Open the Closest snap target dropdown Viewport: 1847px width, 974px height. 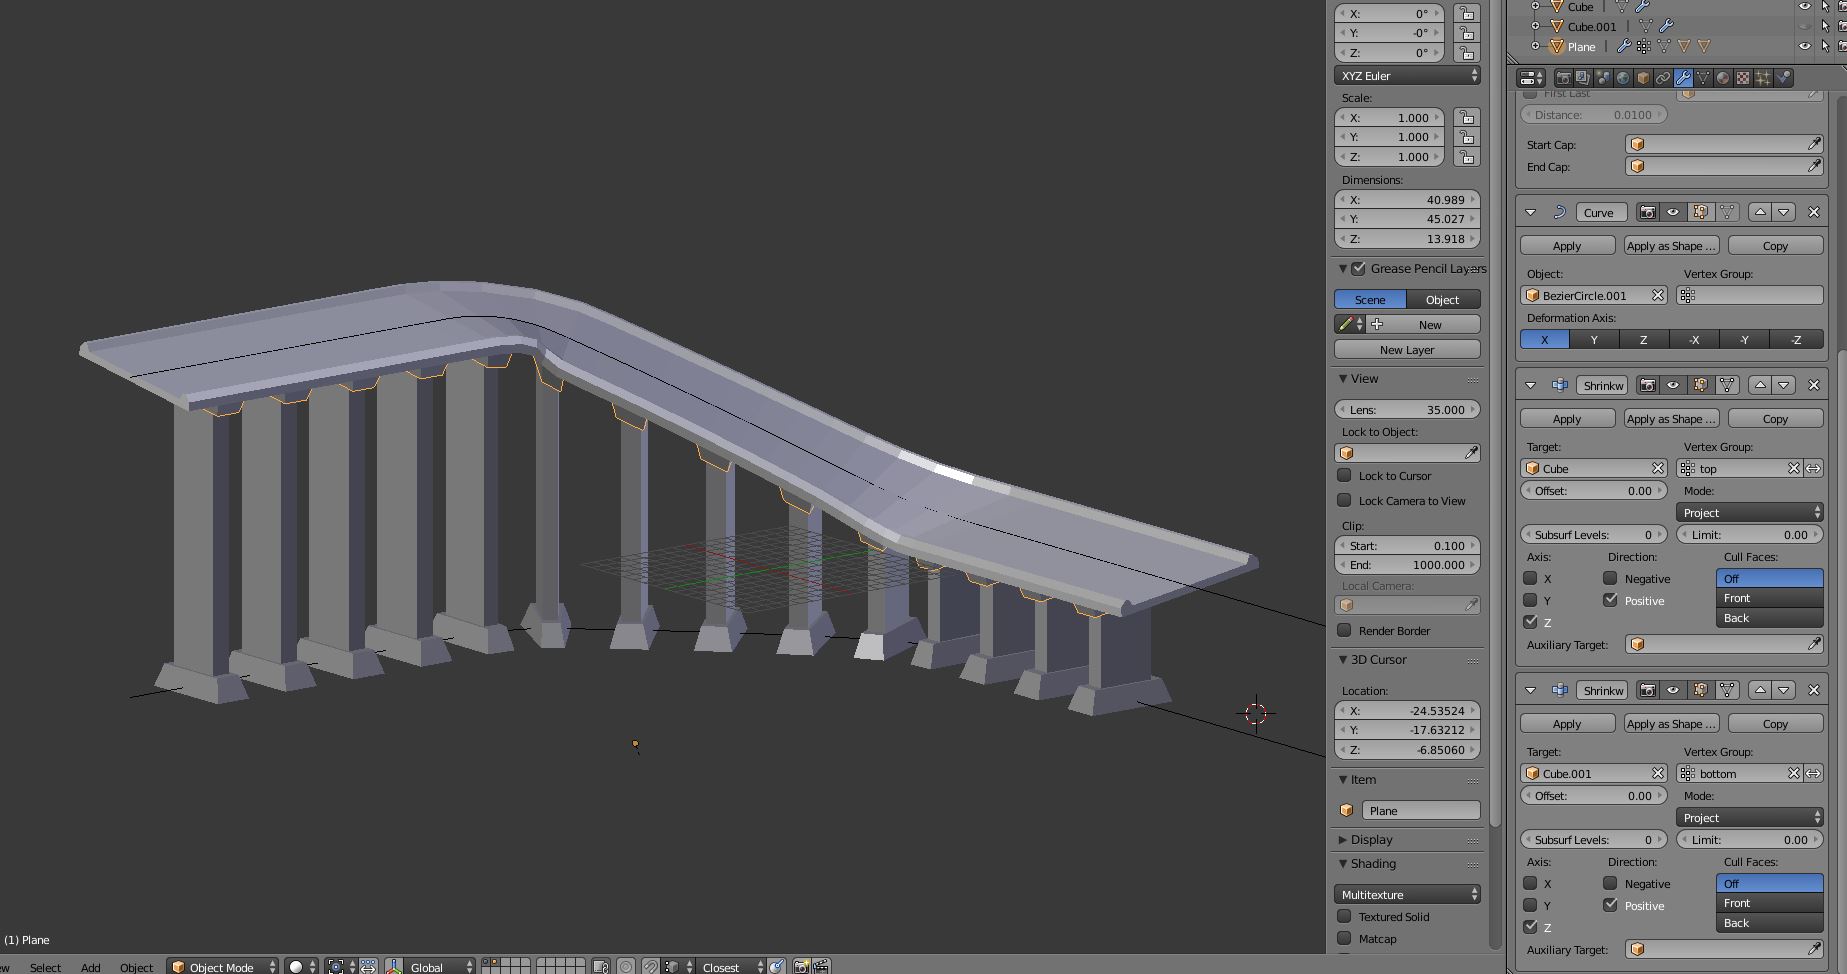pos(731,966)
